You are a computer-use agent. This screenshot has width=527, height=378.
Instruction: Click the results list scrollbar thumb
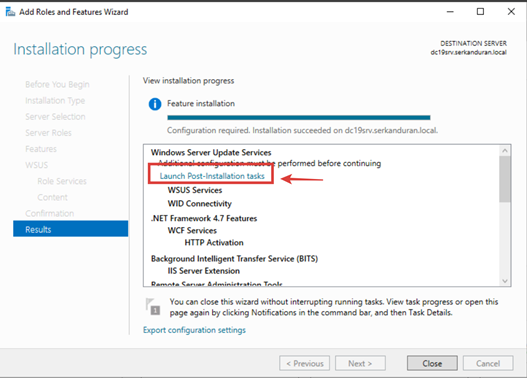coord(505,179)
